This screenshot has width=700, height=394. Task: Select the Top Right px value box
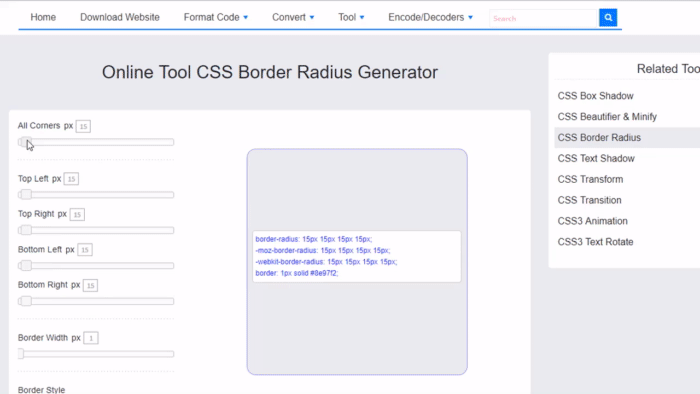pos(77,215)
